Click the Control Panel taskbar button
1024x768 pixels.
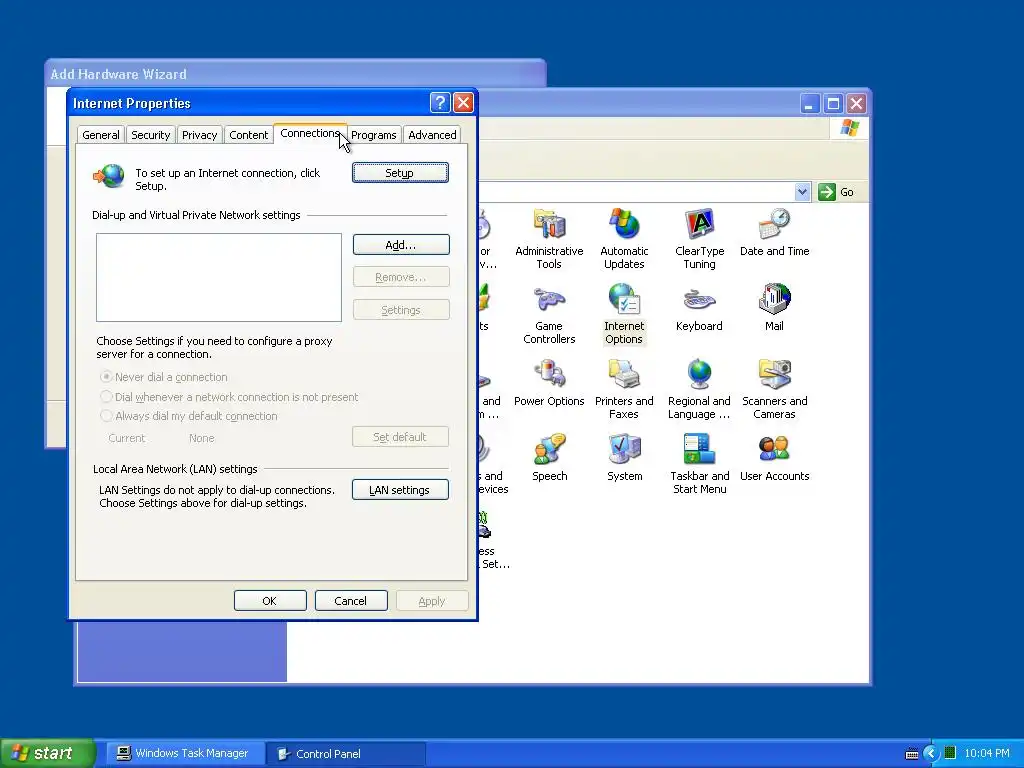346,754
